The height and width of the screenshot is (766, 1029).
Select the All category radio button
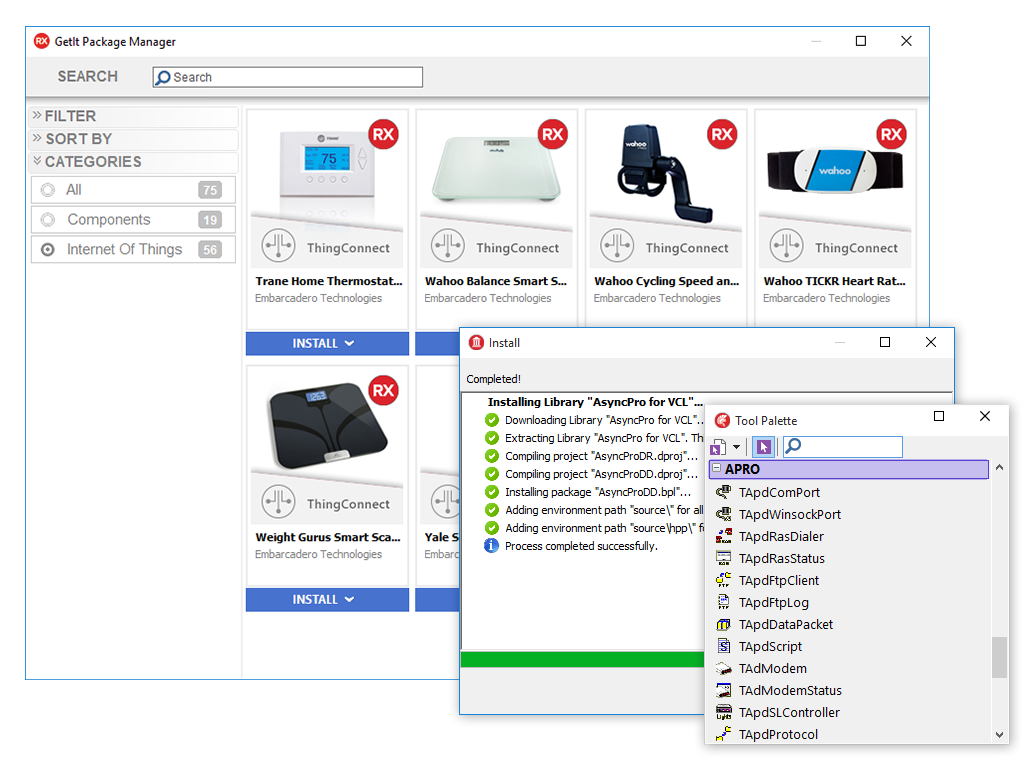pos(48,190)
